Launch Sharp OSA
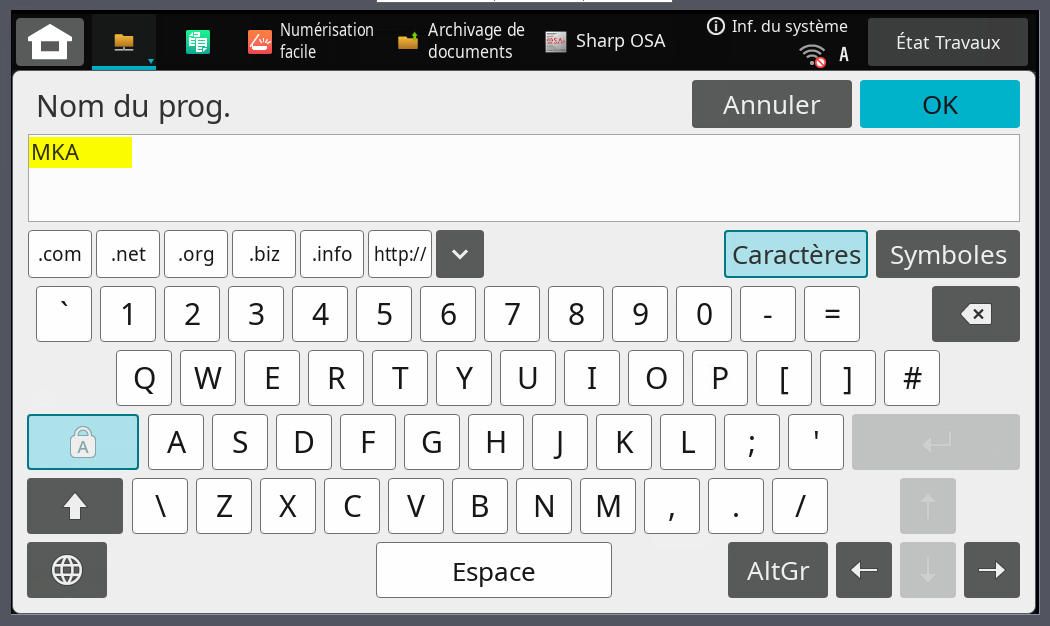This screenshot has height=626, width=1050. 605,41
